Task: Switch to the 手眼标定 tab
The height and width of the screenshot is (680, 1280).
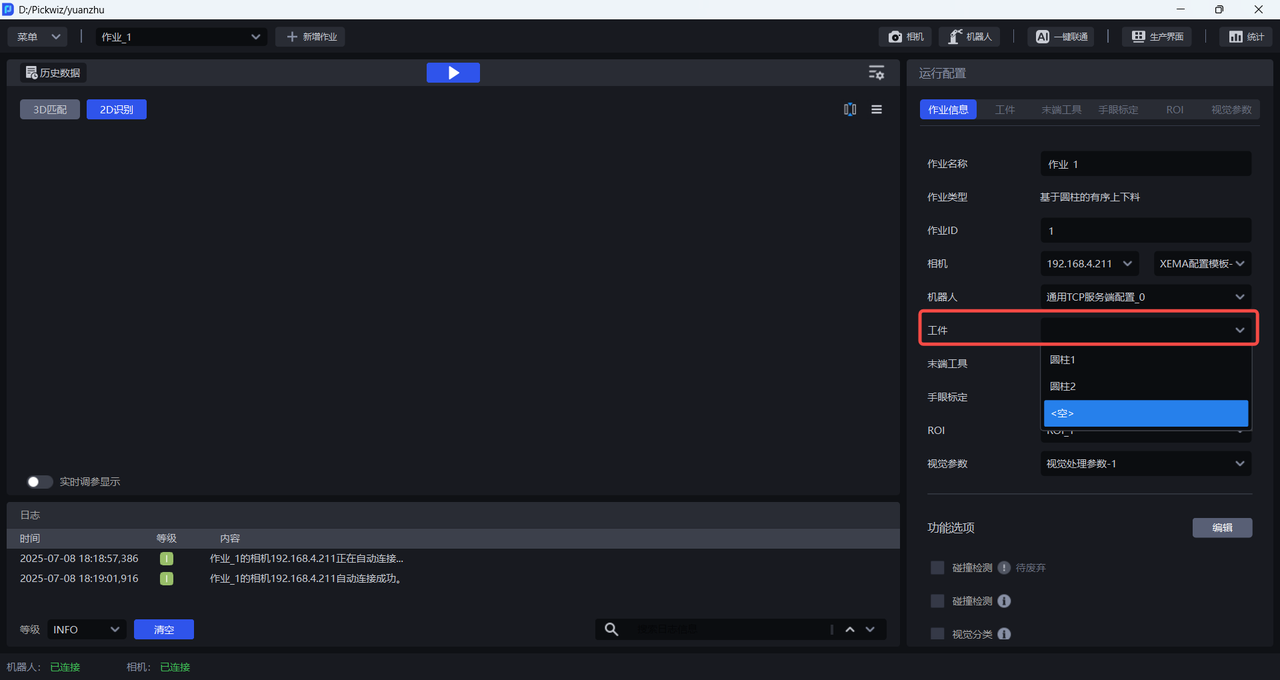Action: tap(1118, 110)
